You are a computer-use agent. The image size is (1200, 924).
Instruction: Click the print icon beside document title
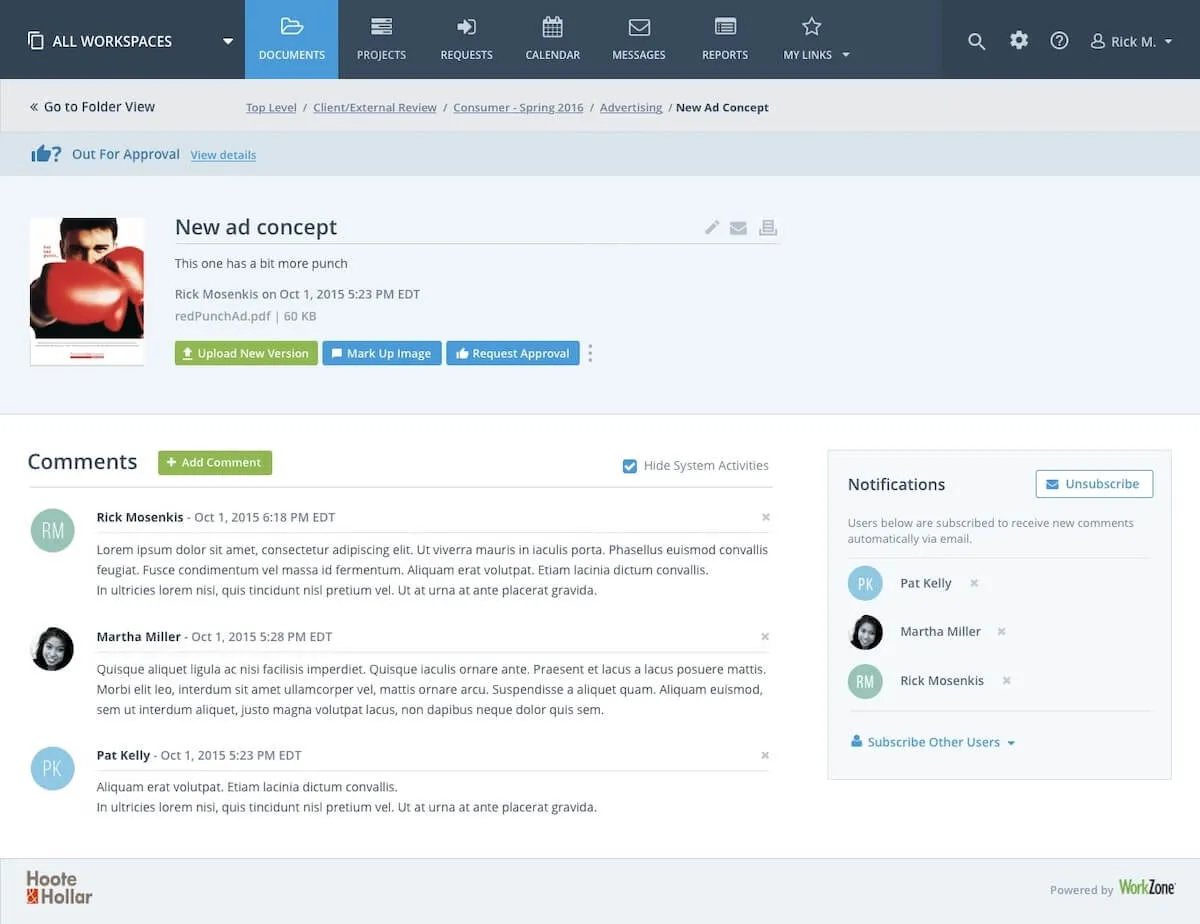pos(768,228)
